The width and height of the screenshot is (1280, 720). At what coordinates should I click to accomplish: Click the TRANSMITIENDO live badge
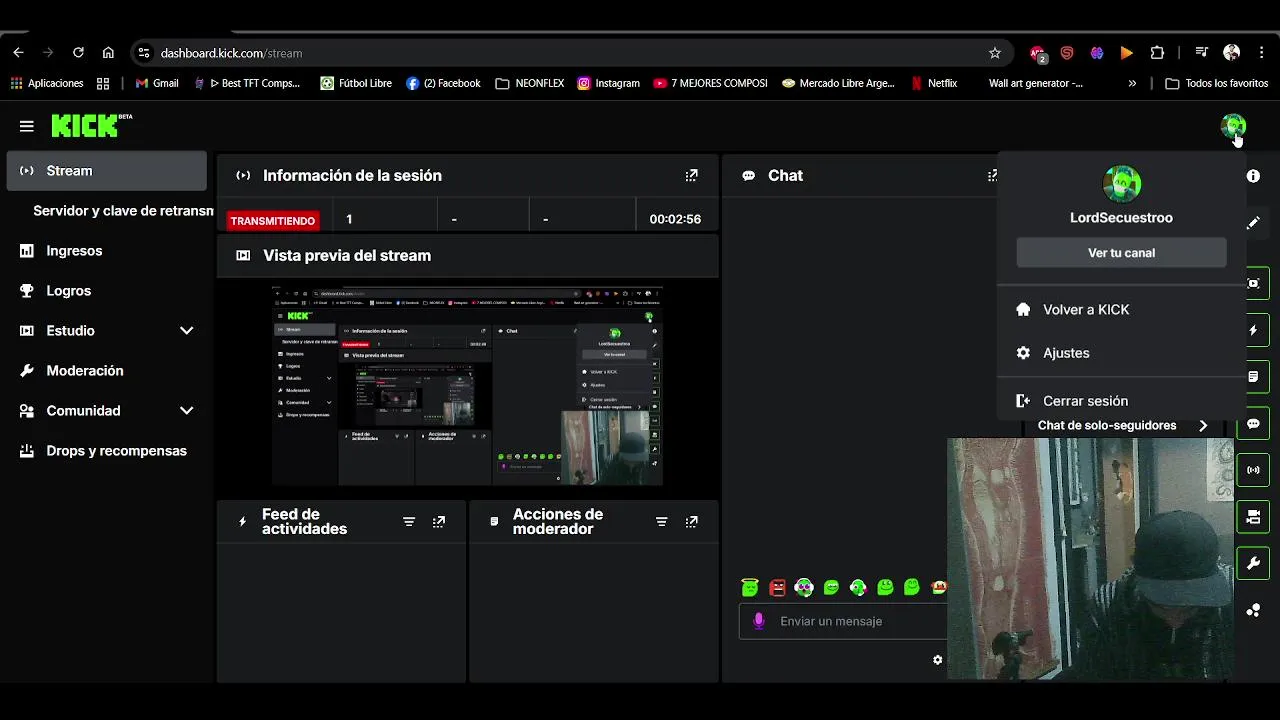[273, 220]
